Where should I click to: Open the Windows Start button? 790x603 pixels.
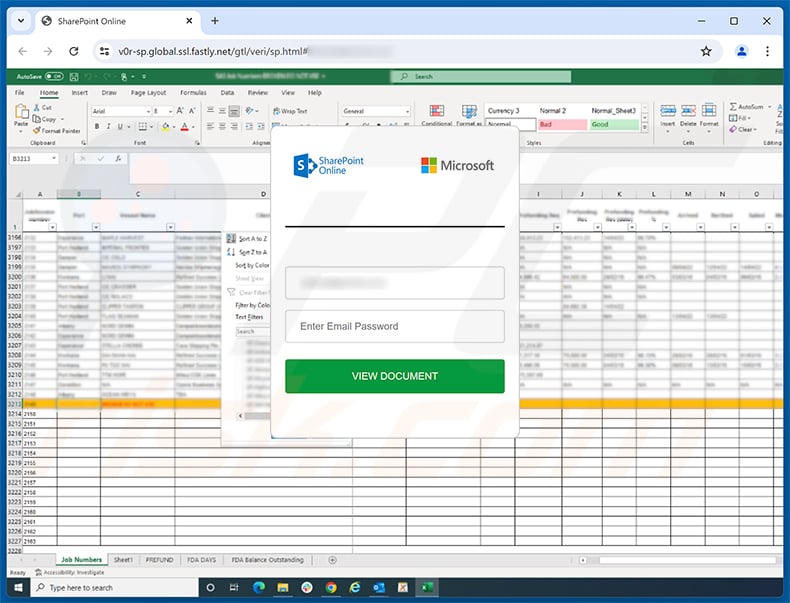[19, 587]
